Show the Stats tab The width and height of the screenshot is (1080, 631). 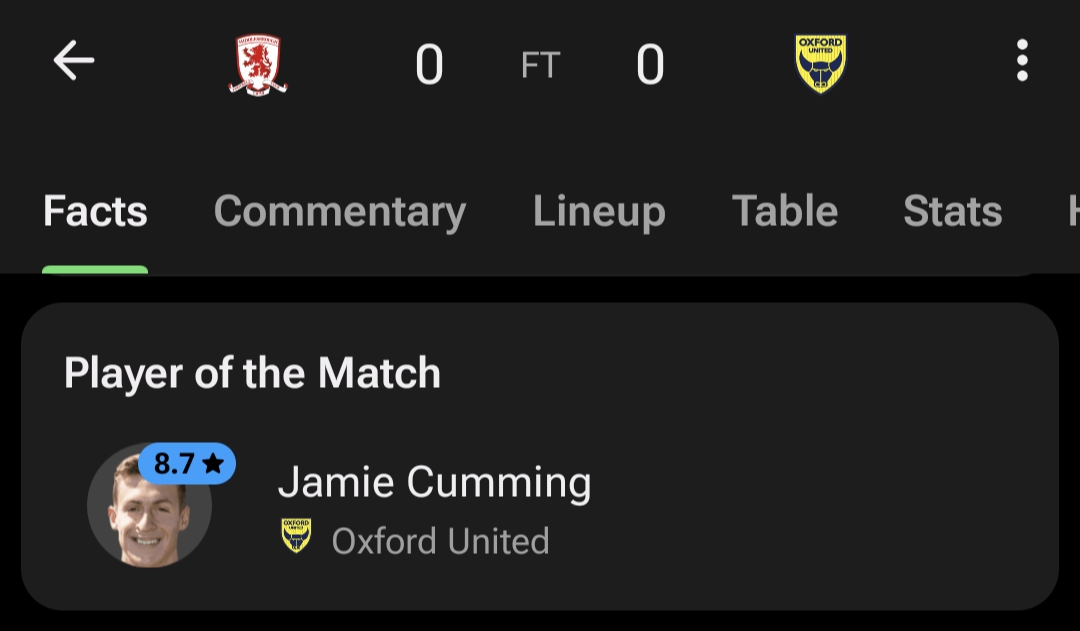tap(952, 212)
